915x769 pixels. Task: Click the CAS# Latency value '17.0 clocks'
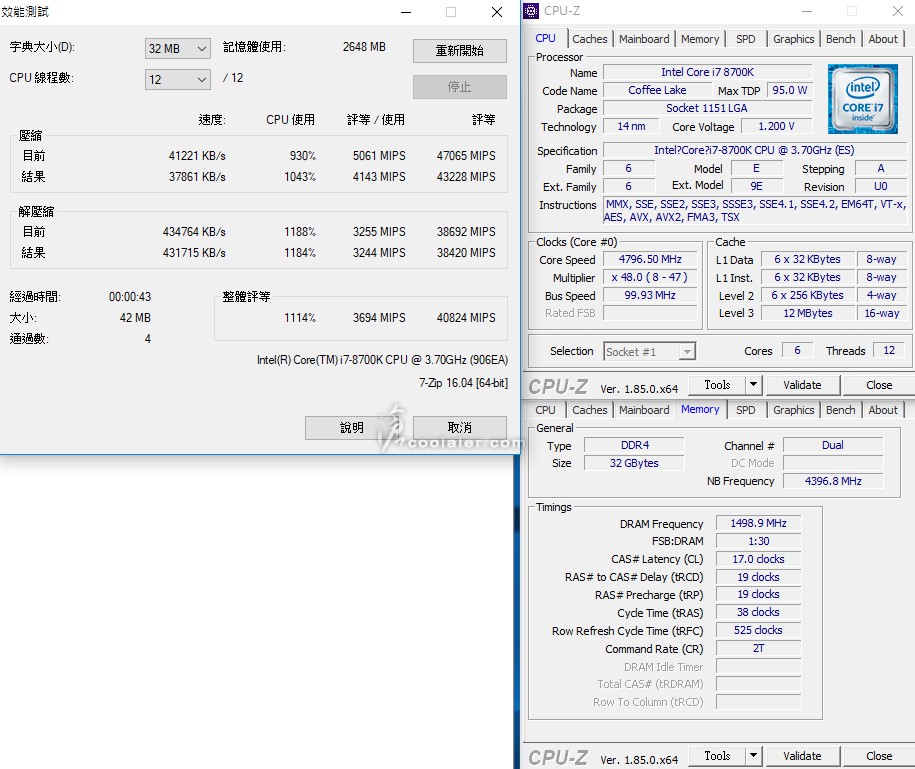[x=758, y=559]
